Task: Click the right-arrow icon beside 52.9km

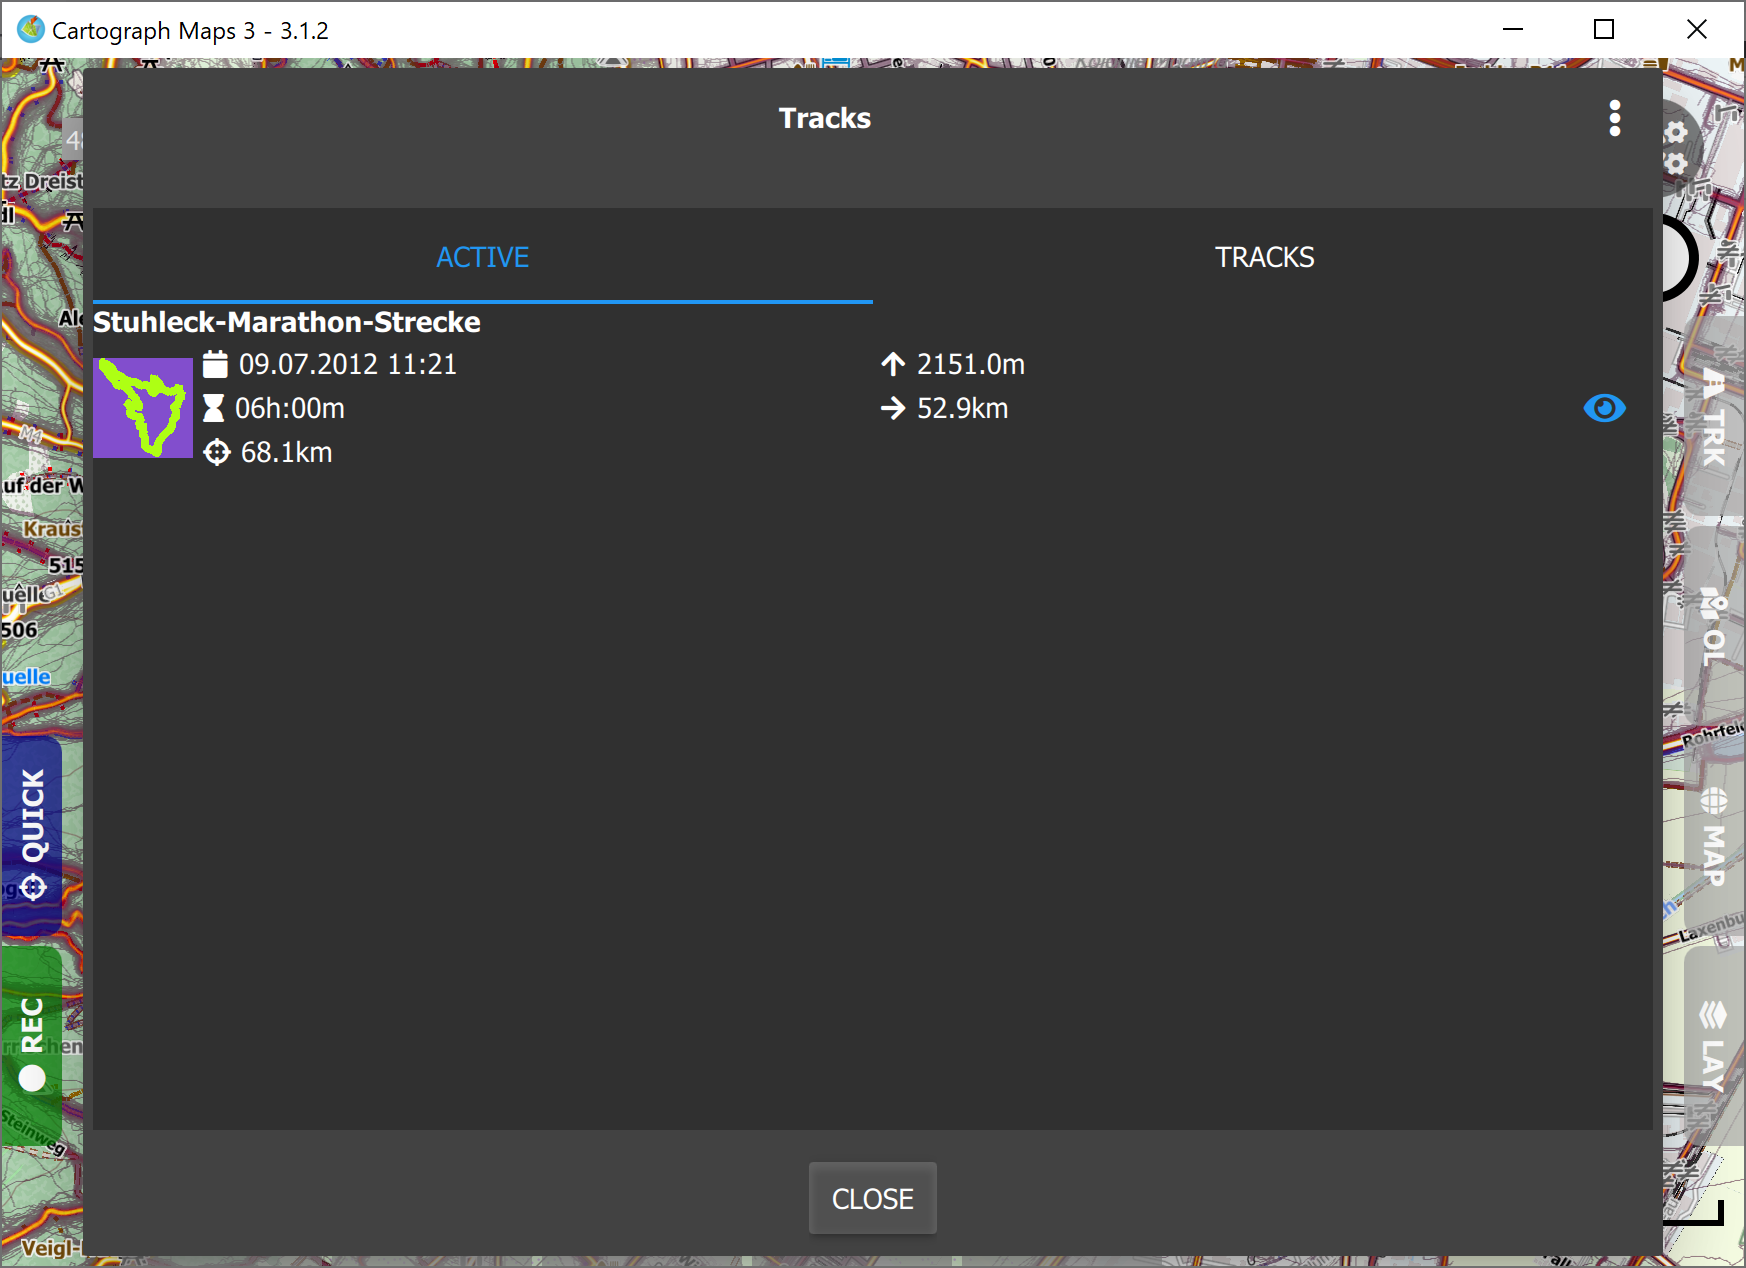Action: pos(893,408)
